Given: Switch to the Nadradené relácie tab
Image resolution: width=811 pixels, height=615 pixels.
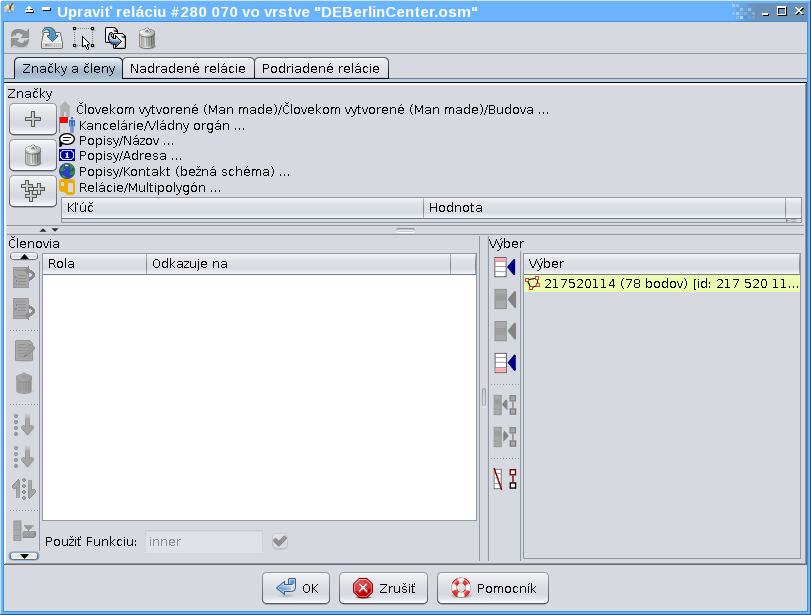Looking at the screenshot, I should click(x=188, y=69).
